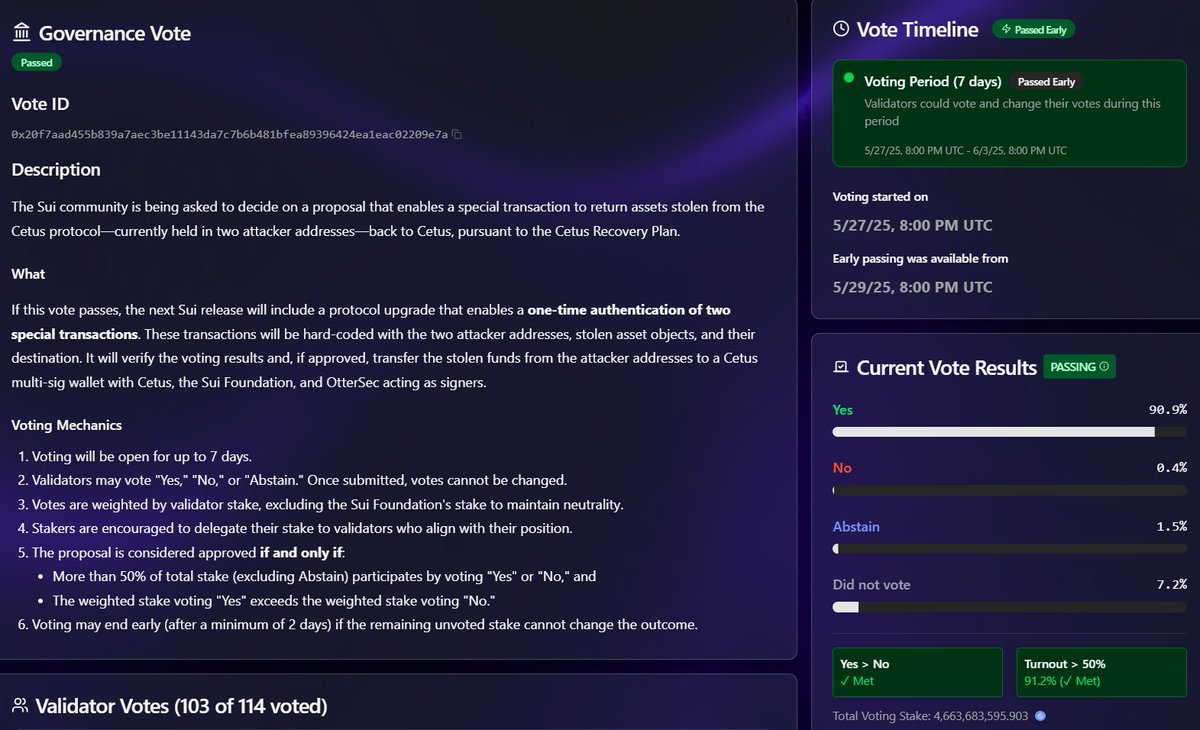Screen dimensions: 1200x730
Task: Click the Did not vote progress bar
Action: pos(1010,607)
